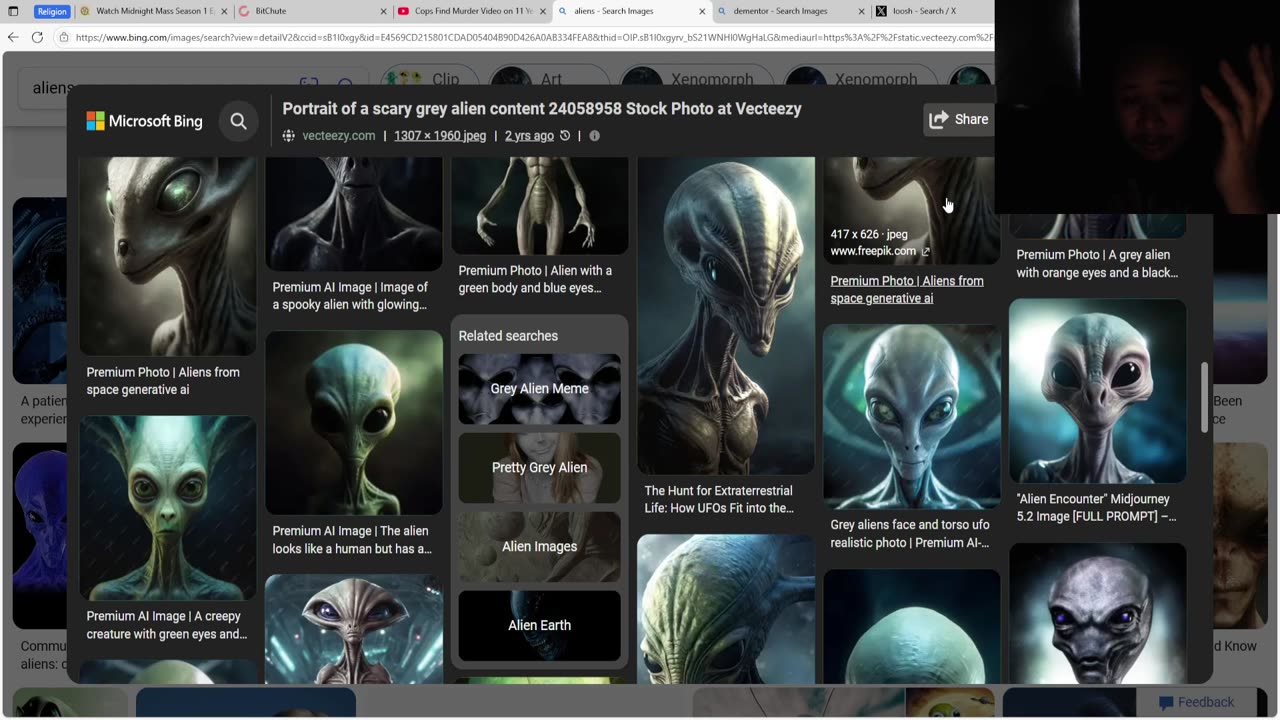This screenshot has height=720, width=1280.
Task: Open Grey aliens face and torso ufo thumbnail
Action: pos(912,416)
